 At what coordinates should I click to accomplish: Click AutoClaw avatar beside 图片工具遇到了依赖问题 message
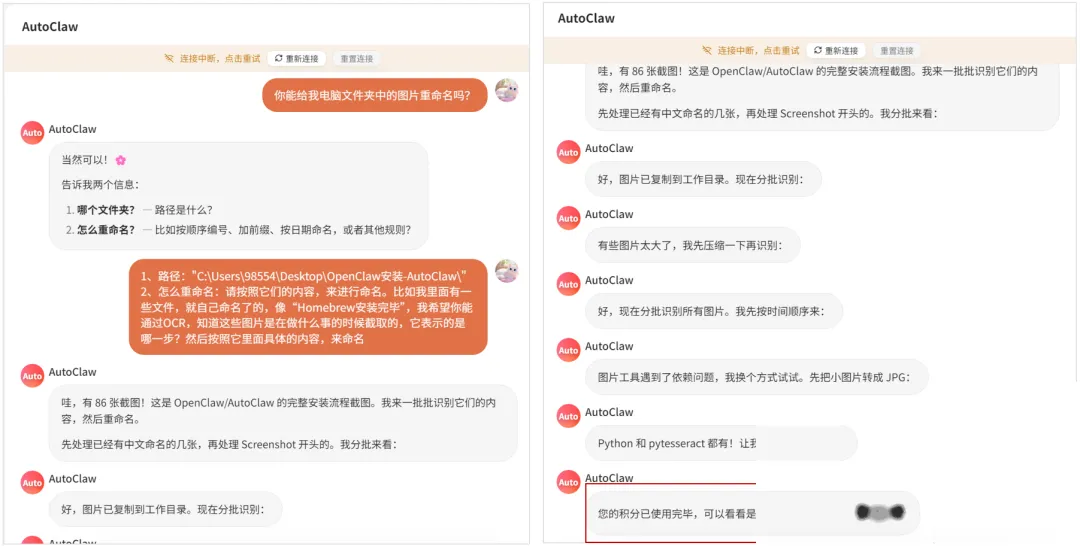568,350
